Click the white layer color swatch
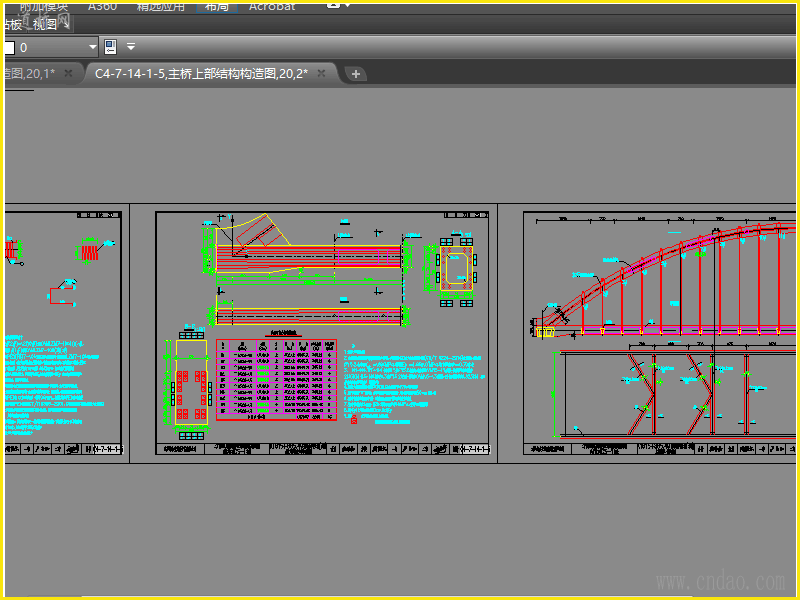This screenshot has width=800, height=600. 8,47
